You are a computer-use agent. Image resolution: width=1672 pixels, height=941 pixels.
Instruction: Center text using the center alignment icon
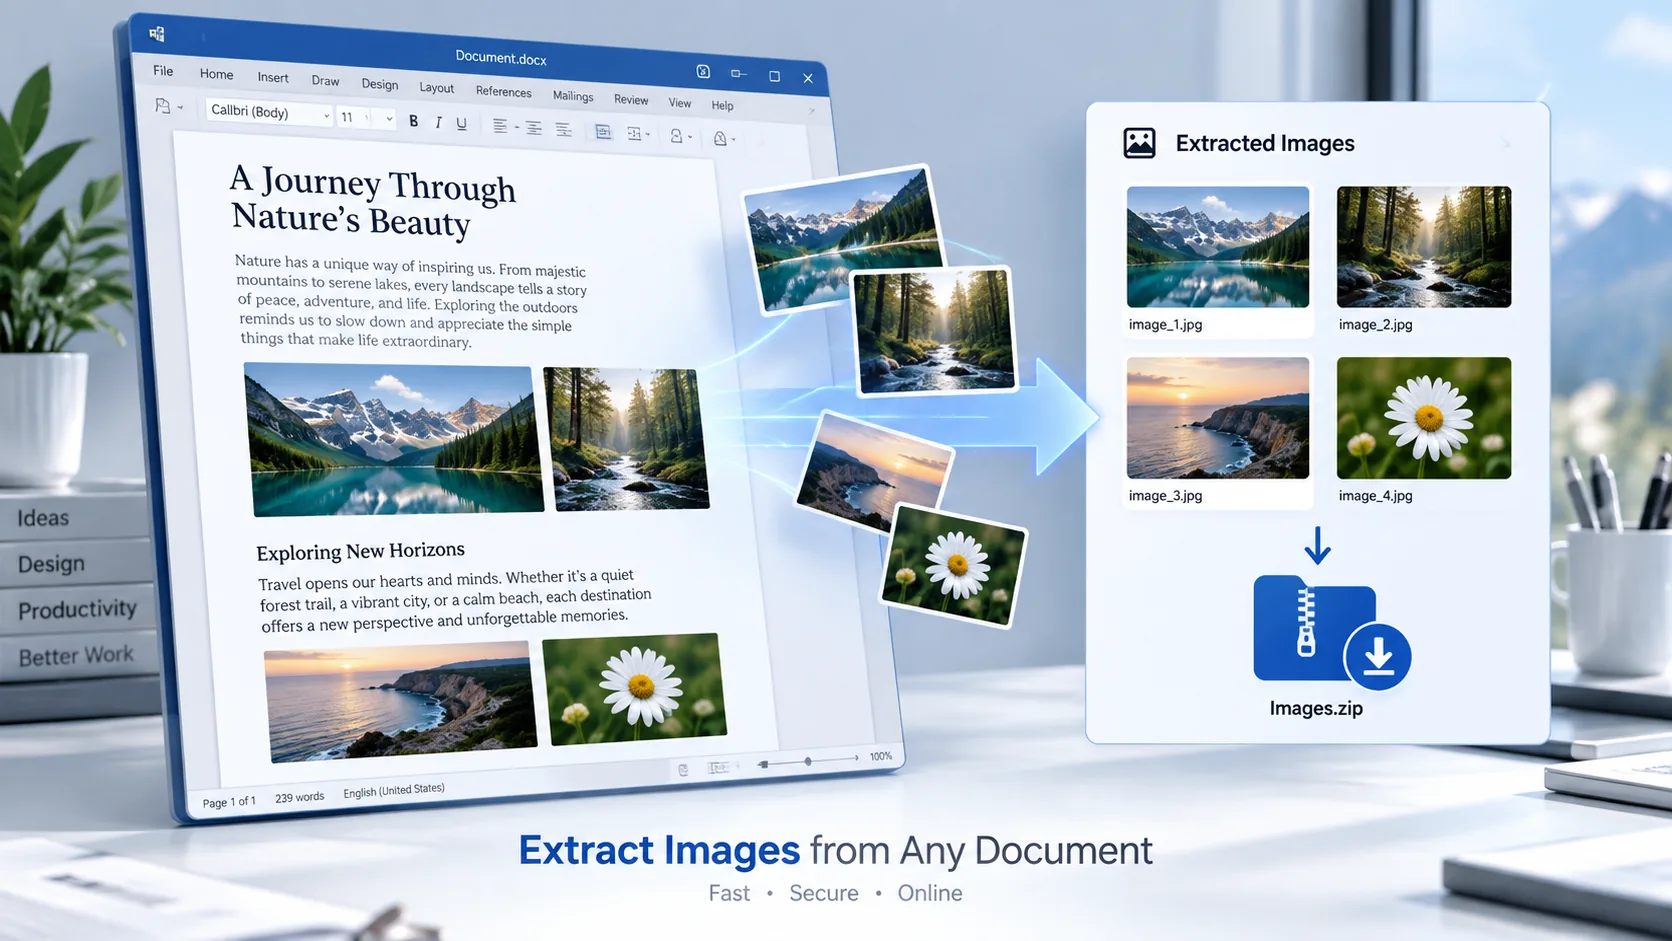click(533, 128)
